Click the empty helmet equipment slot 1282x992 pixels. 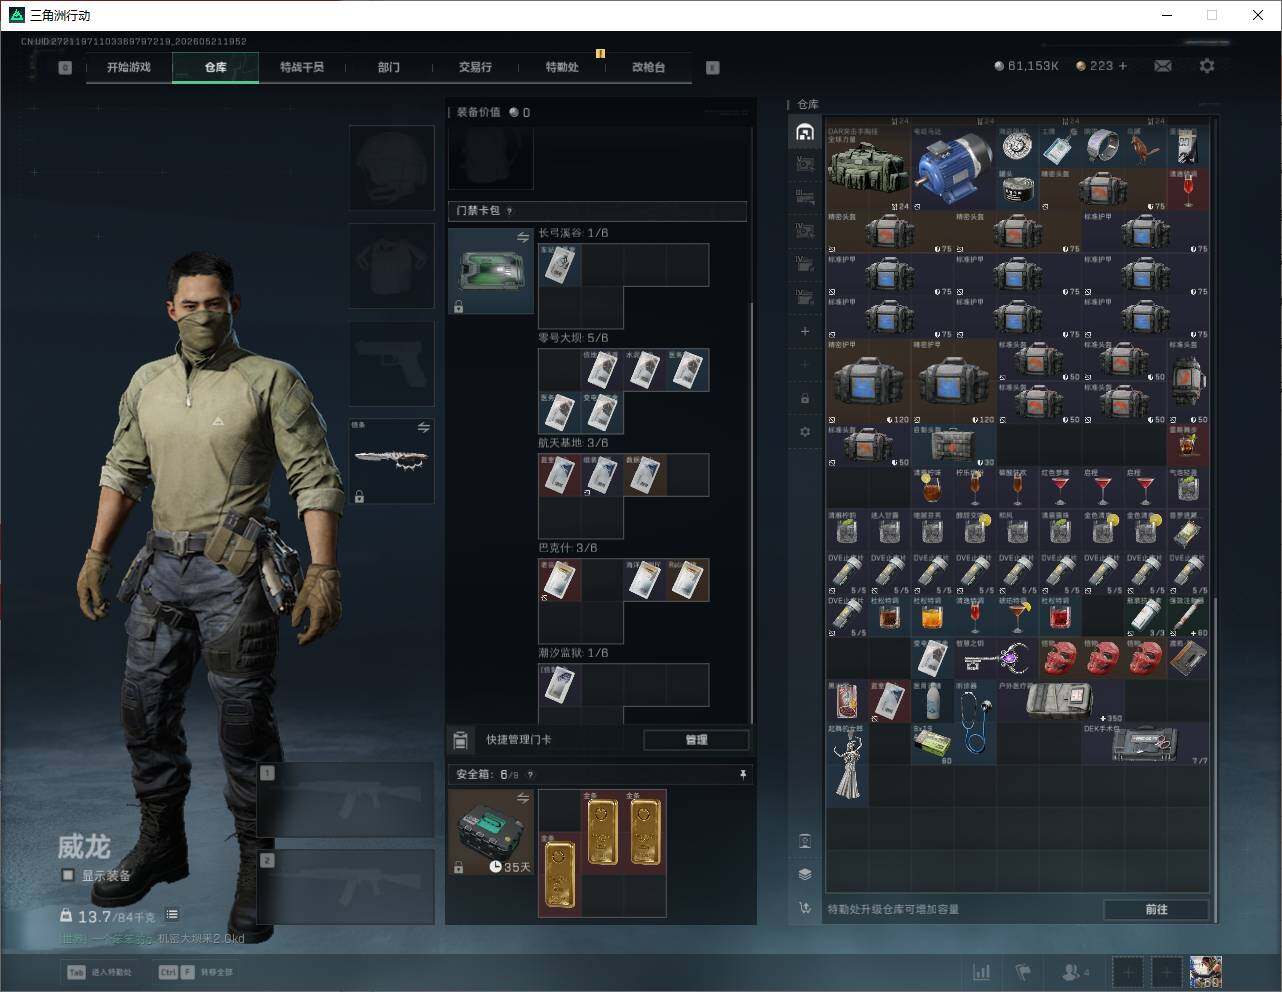(391, 168)
